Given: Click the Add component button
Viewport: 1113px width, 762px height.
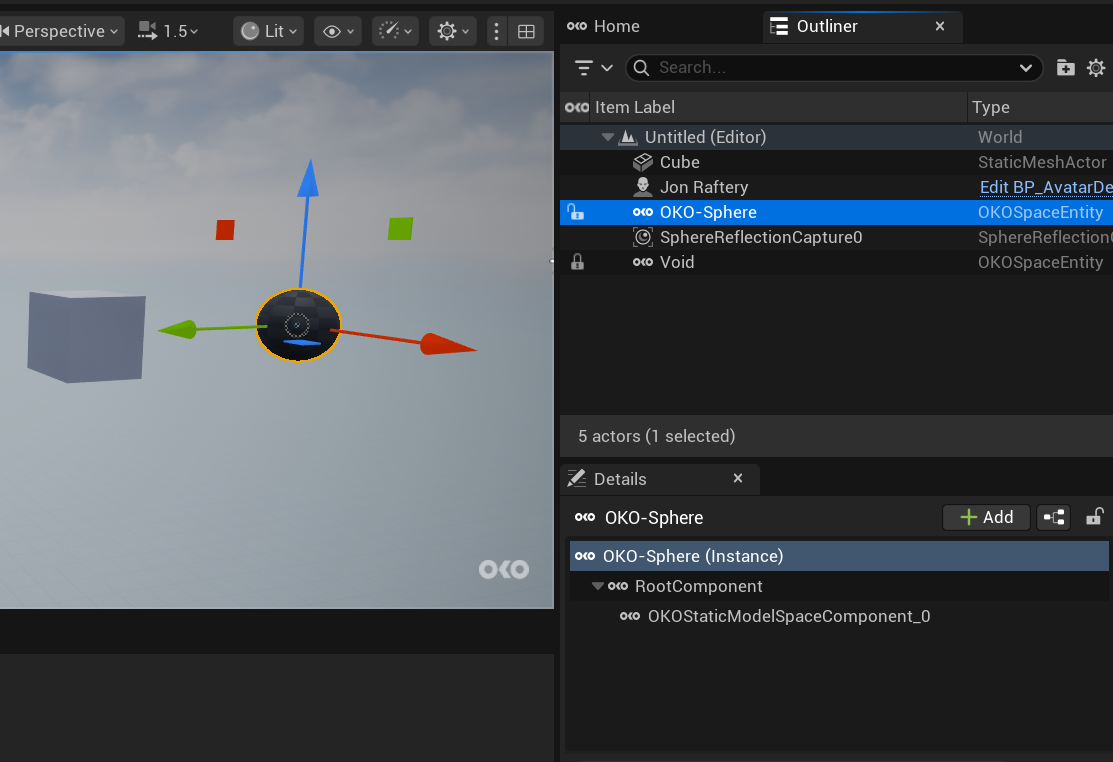Looking at the screenshot, I should (987, 517).
